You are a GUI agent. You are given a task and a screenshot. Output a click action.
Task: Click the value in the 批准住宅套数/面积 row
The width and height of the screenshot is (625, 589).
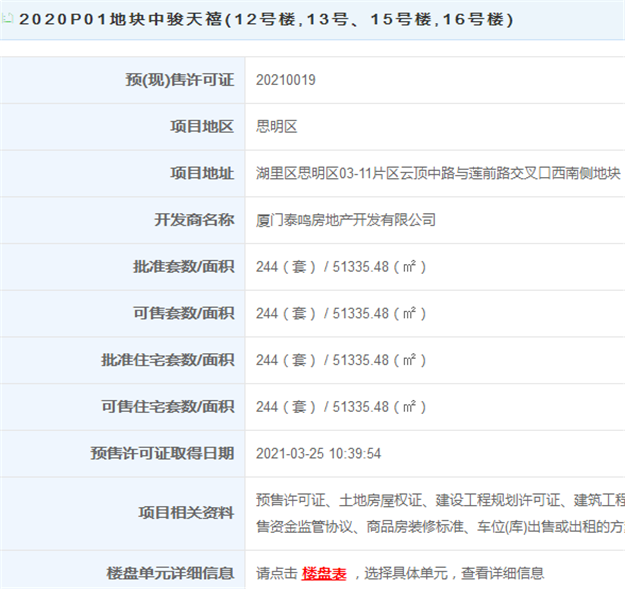[341, 360]
